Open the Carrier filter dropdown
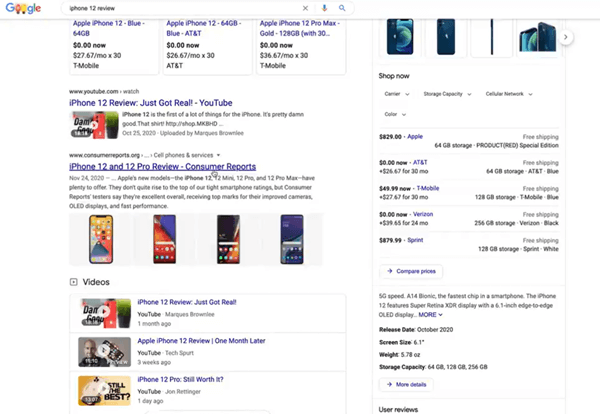Image resolution: width=600 pixels, height=414 pixels. pos(396,94)
